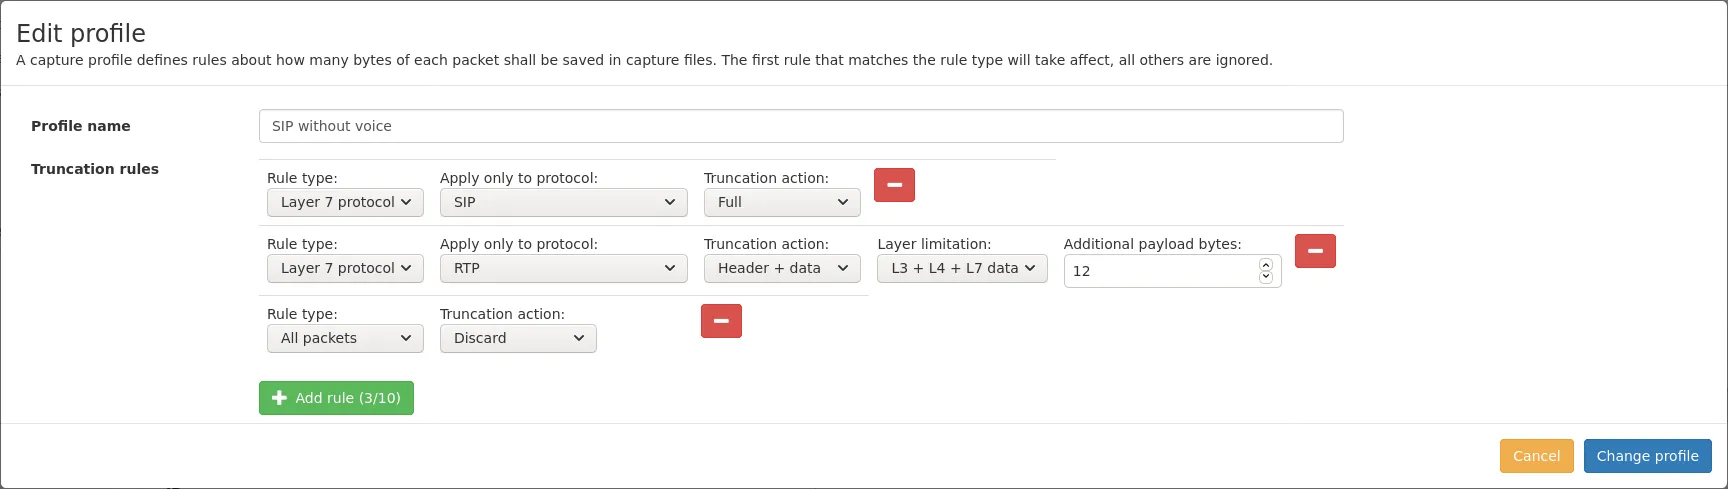Screen dimensions: 1728x489
Task: Expand the Discard truncation action dropdown
Action: pyautogui.click(x=518, y=338)
